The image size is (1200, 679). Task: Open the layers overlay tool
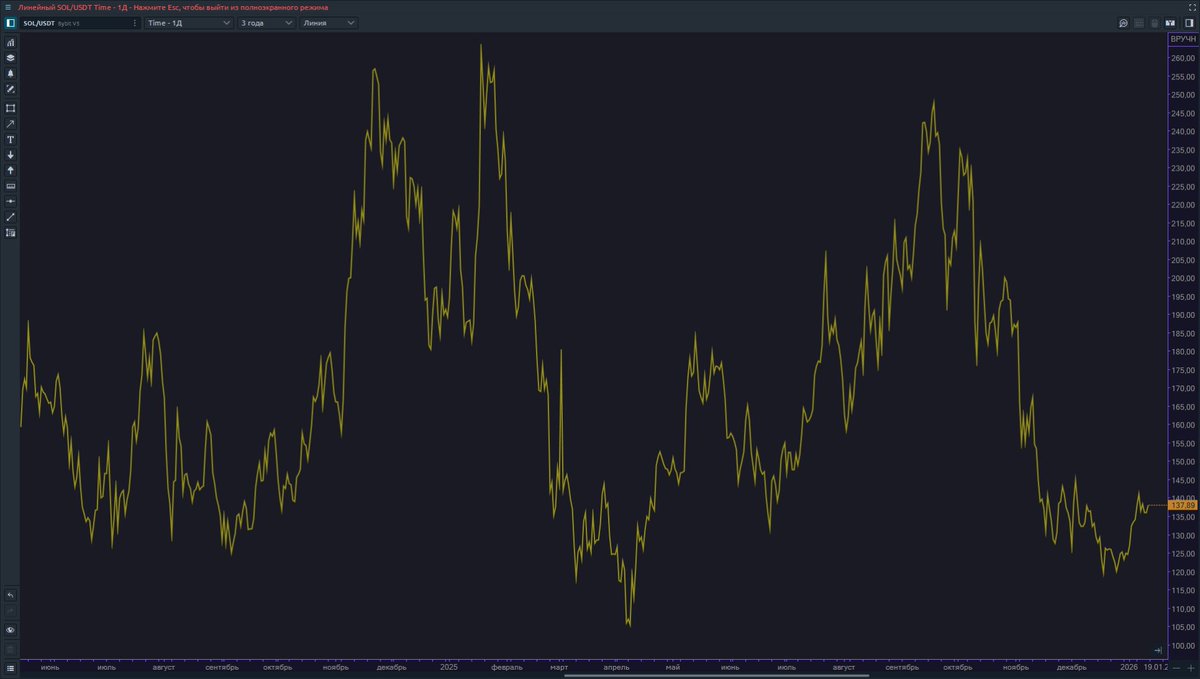(11, 58)
